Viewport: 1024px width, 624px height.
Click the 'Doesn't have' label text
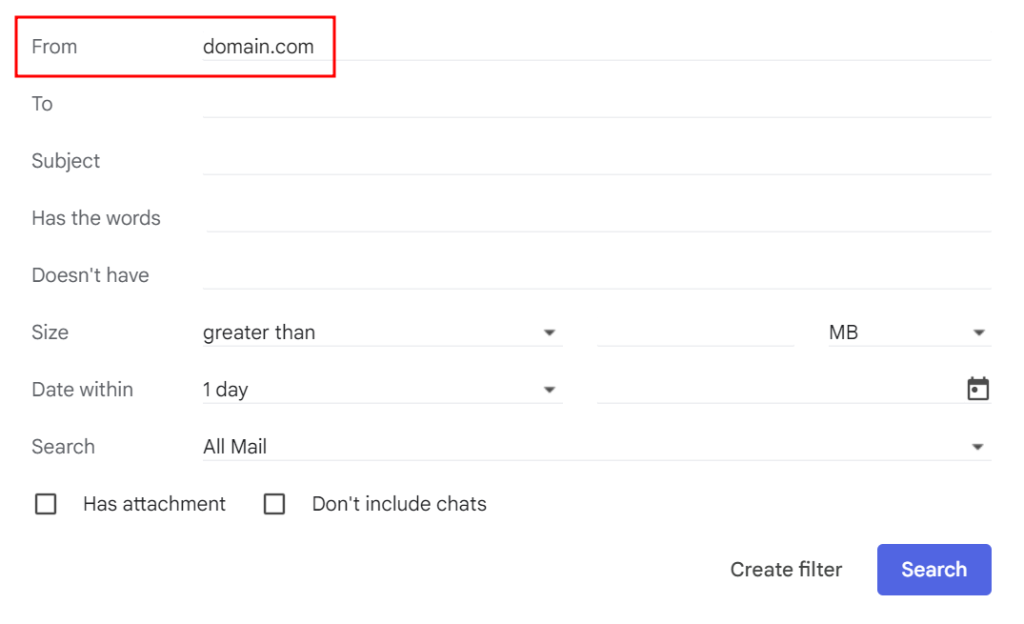click(90, 275)
